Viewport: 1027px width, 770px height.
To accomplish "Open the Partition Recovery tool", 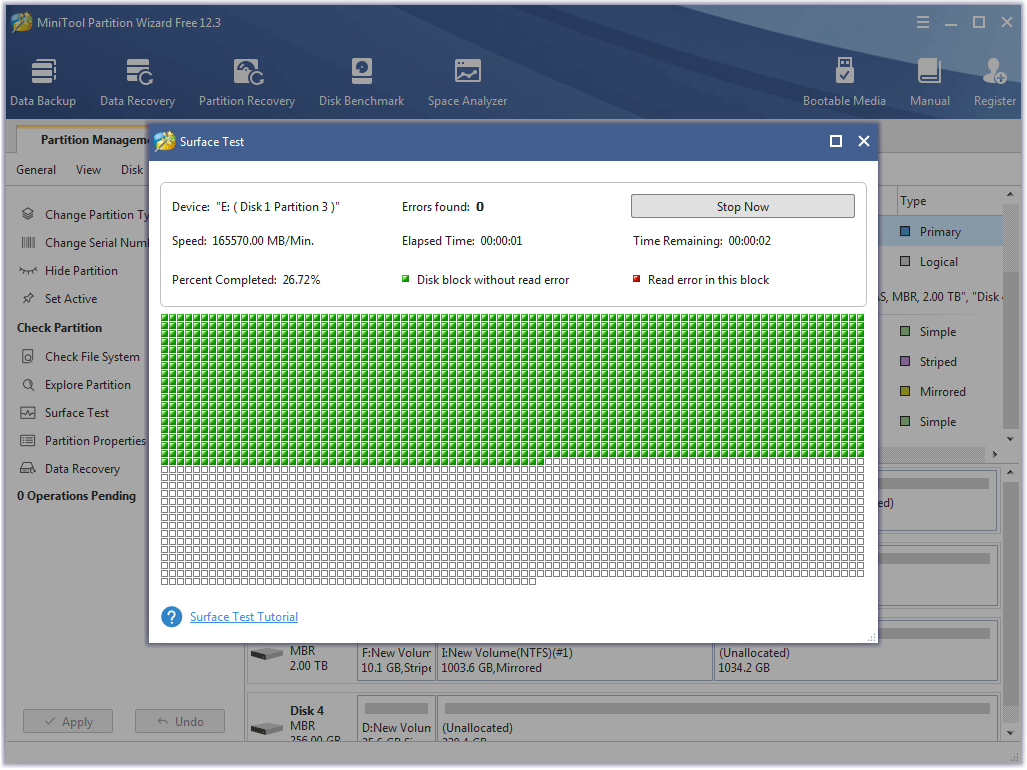I will [x=247, y=82].
